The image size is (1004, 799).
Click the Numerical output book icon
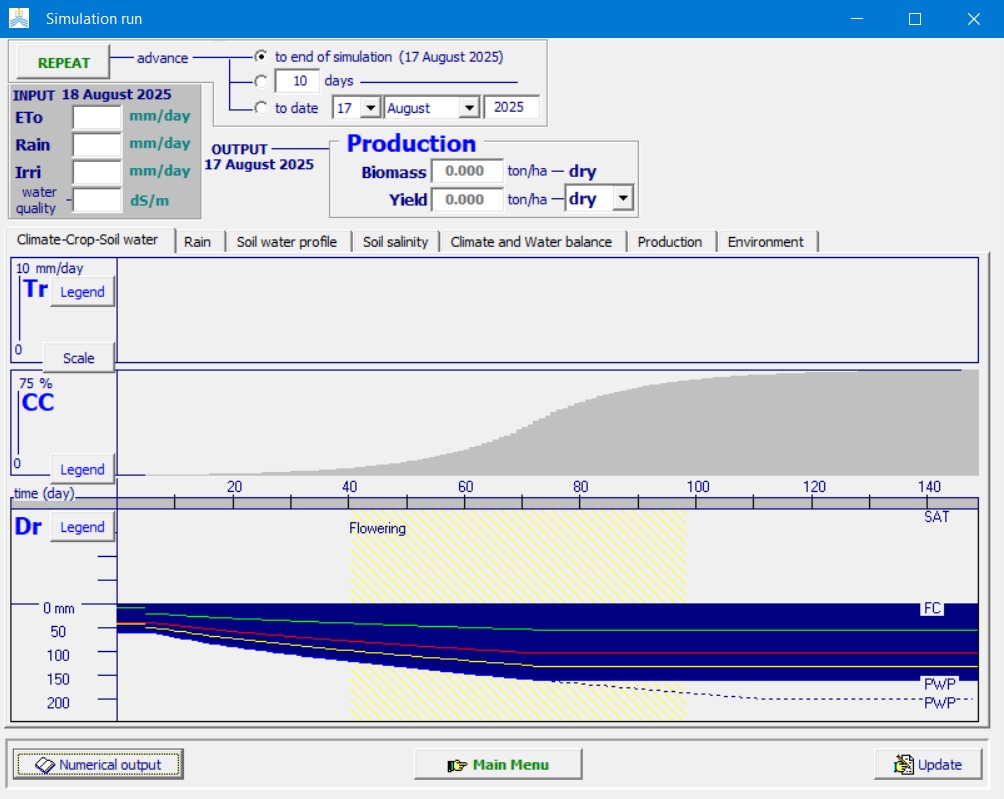click(44, 765)
